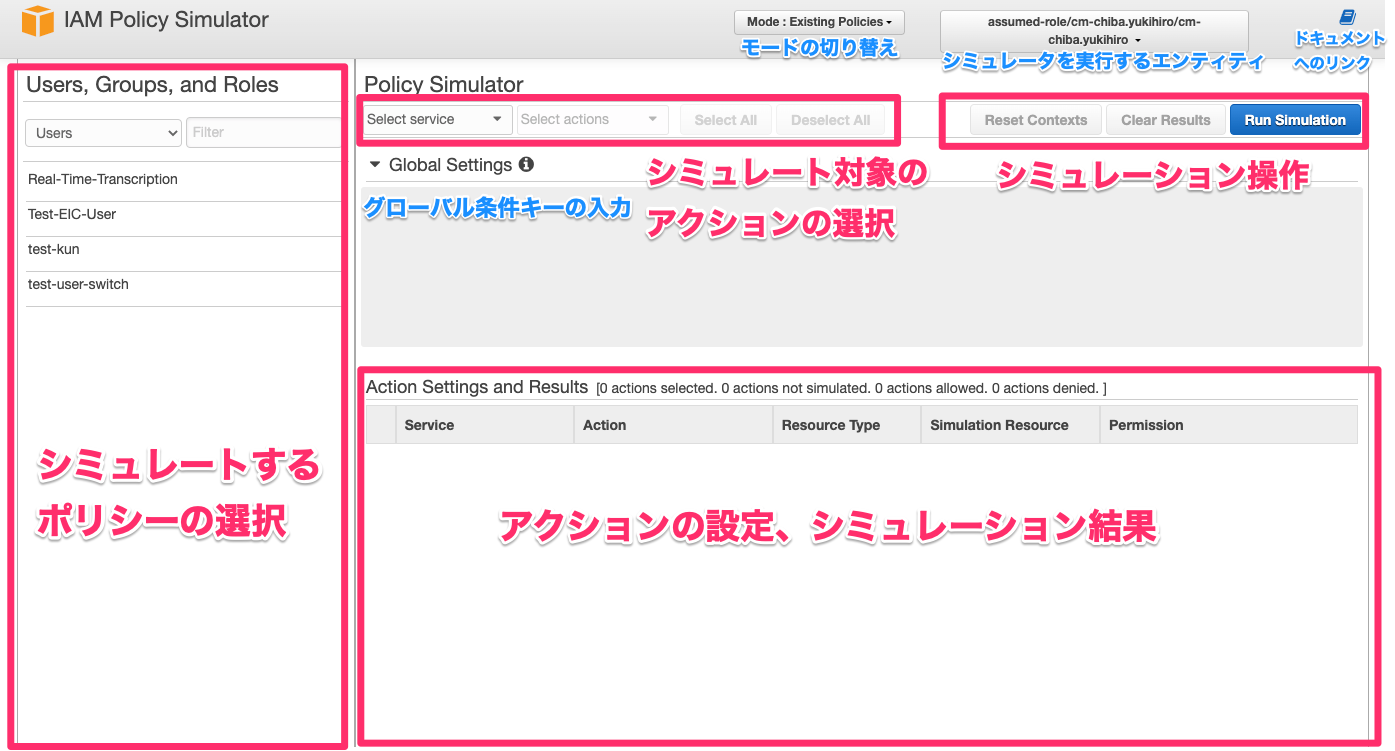Open the Select actions dropdown
The image size is (1395, 751).
pyautogui.click(x=592, y=118)
